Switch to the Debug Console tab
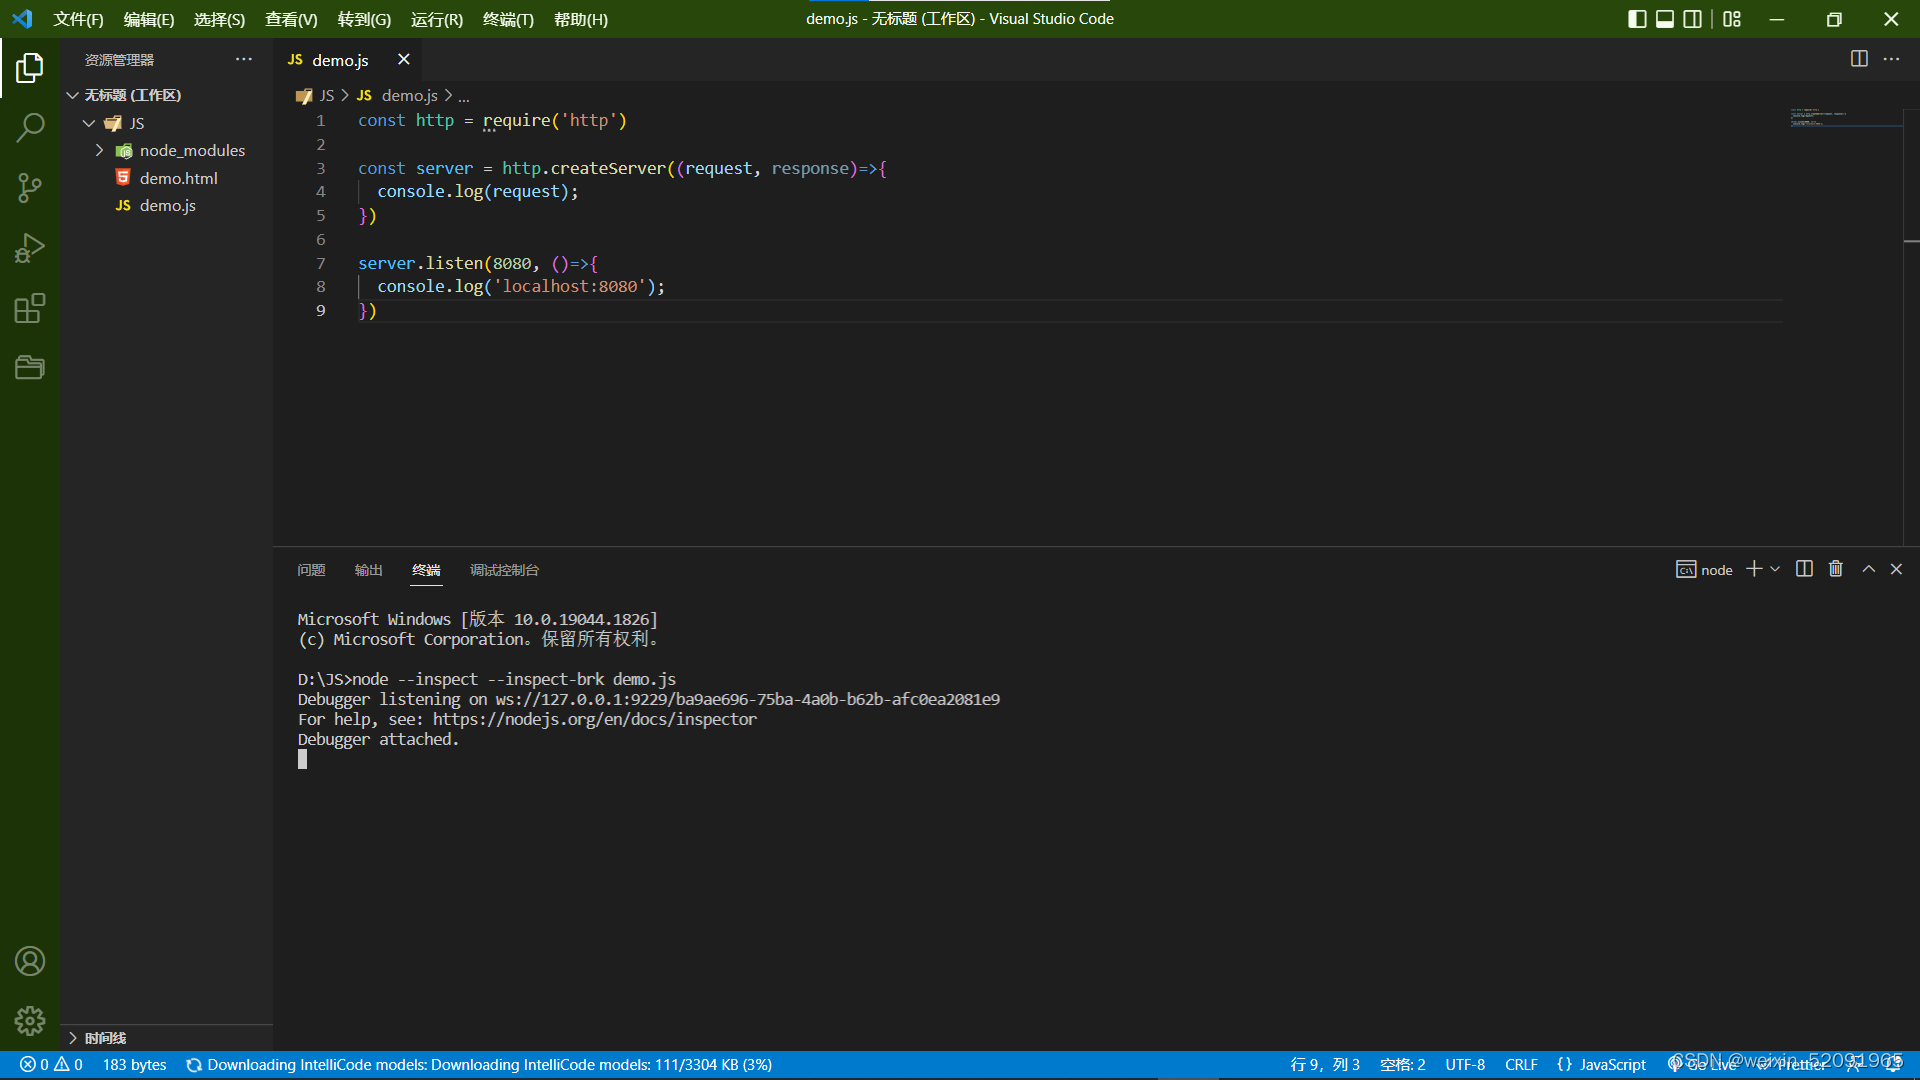Viewport: 1920px width, 1080px height. click(x=504, y=570)
